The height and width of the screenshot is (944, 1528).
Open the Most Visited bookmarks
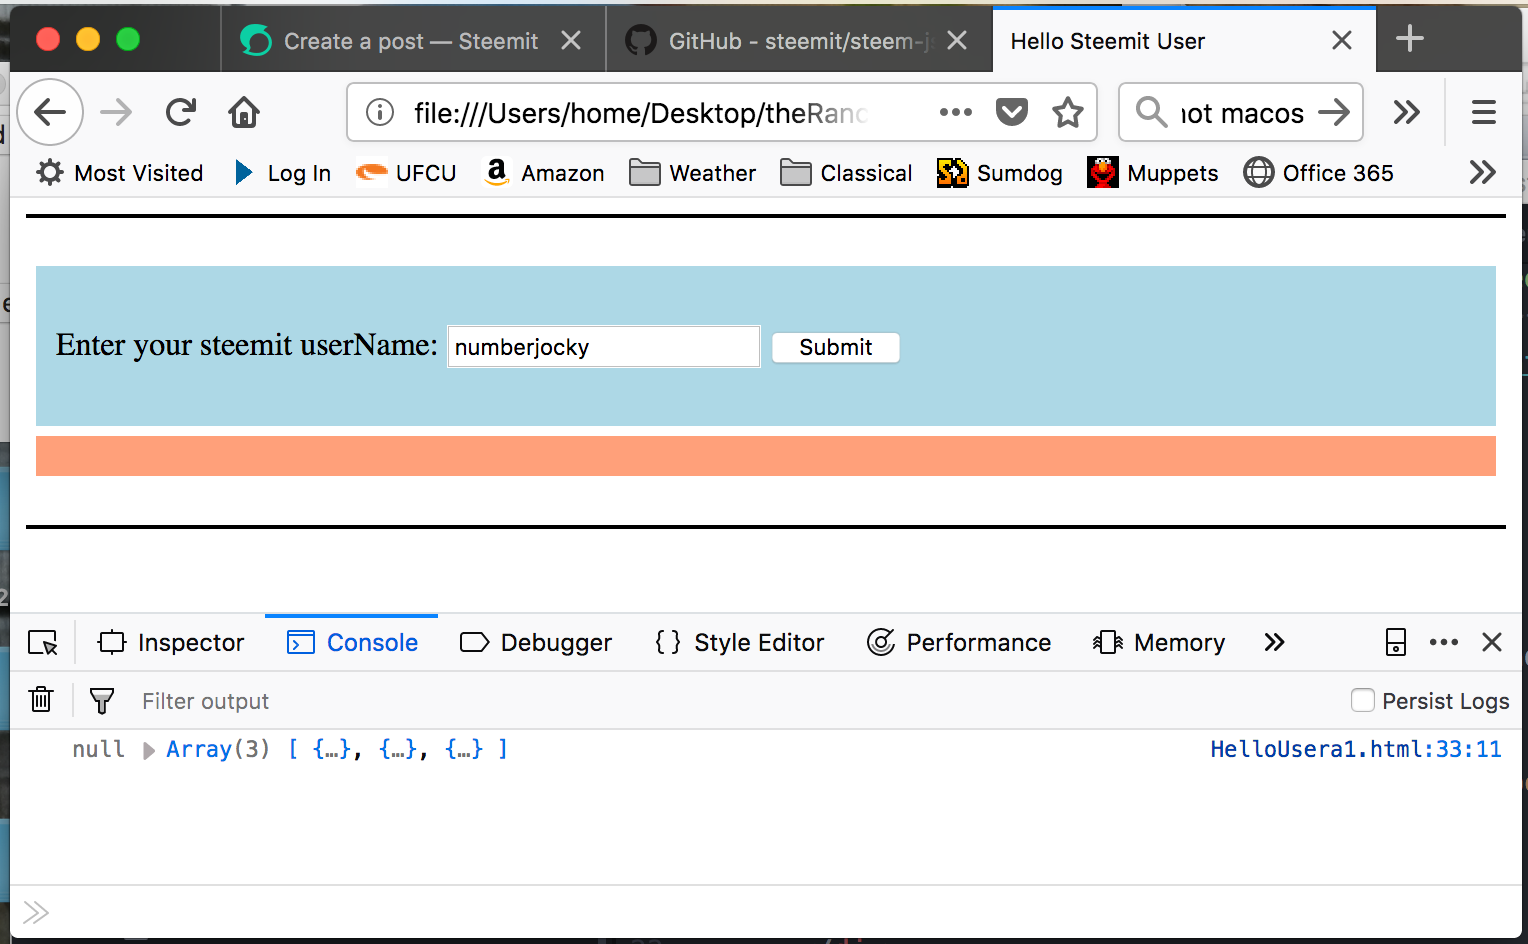tap(119, 173)
